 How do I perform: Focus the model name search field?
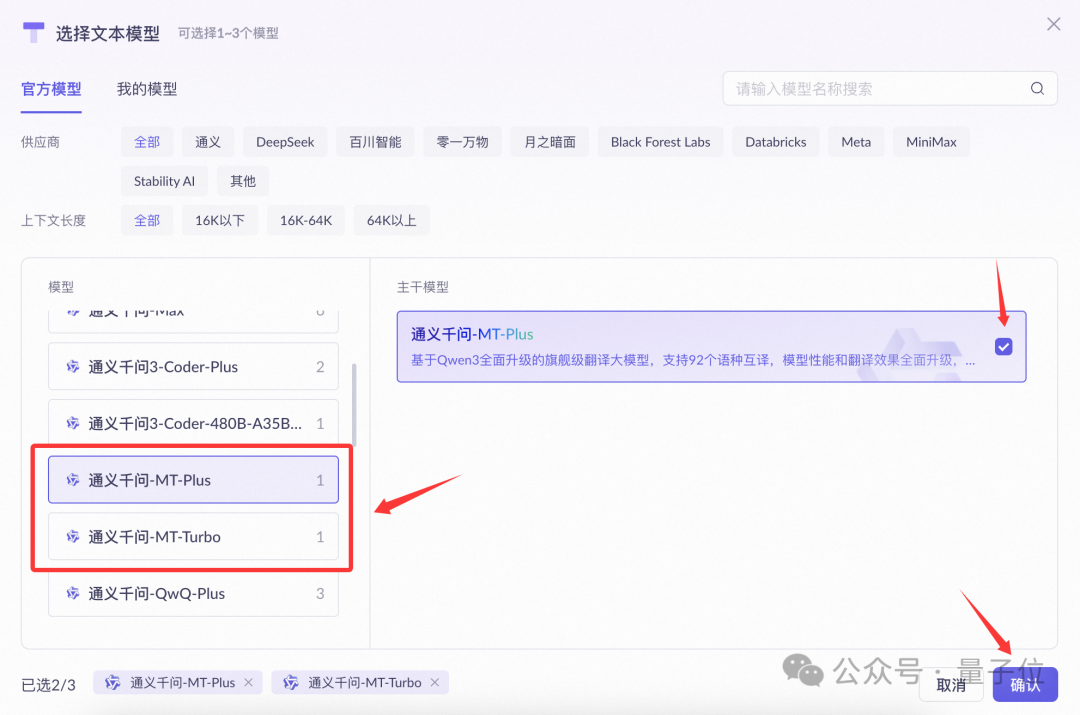click(875, 89)
